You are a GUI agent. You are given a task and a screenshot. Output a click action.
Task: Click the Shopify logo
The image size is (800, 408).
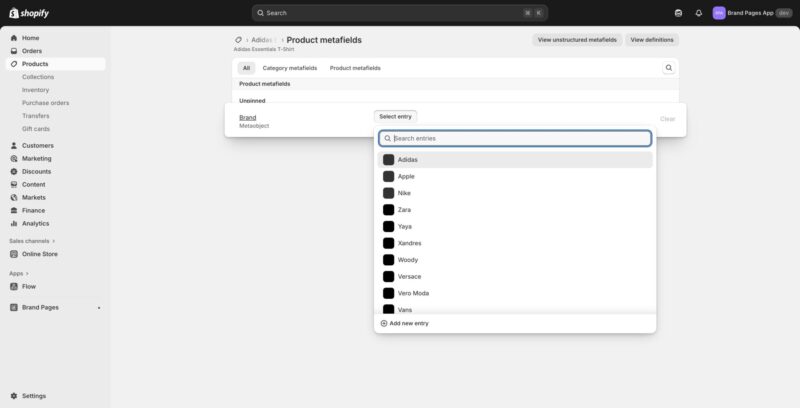point(29,13)
